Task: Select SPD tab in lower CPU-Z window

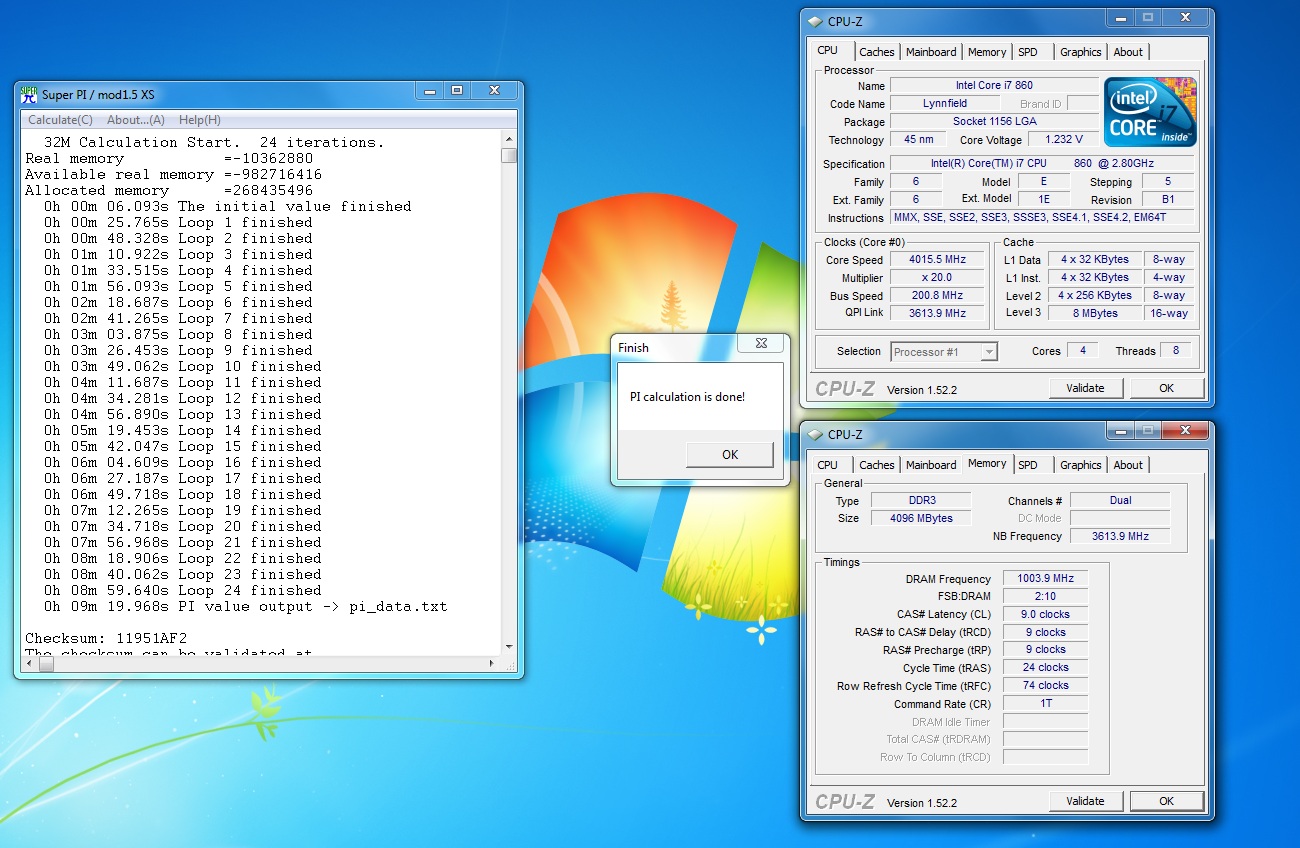Action: 1028,465
